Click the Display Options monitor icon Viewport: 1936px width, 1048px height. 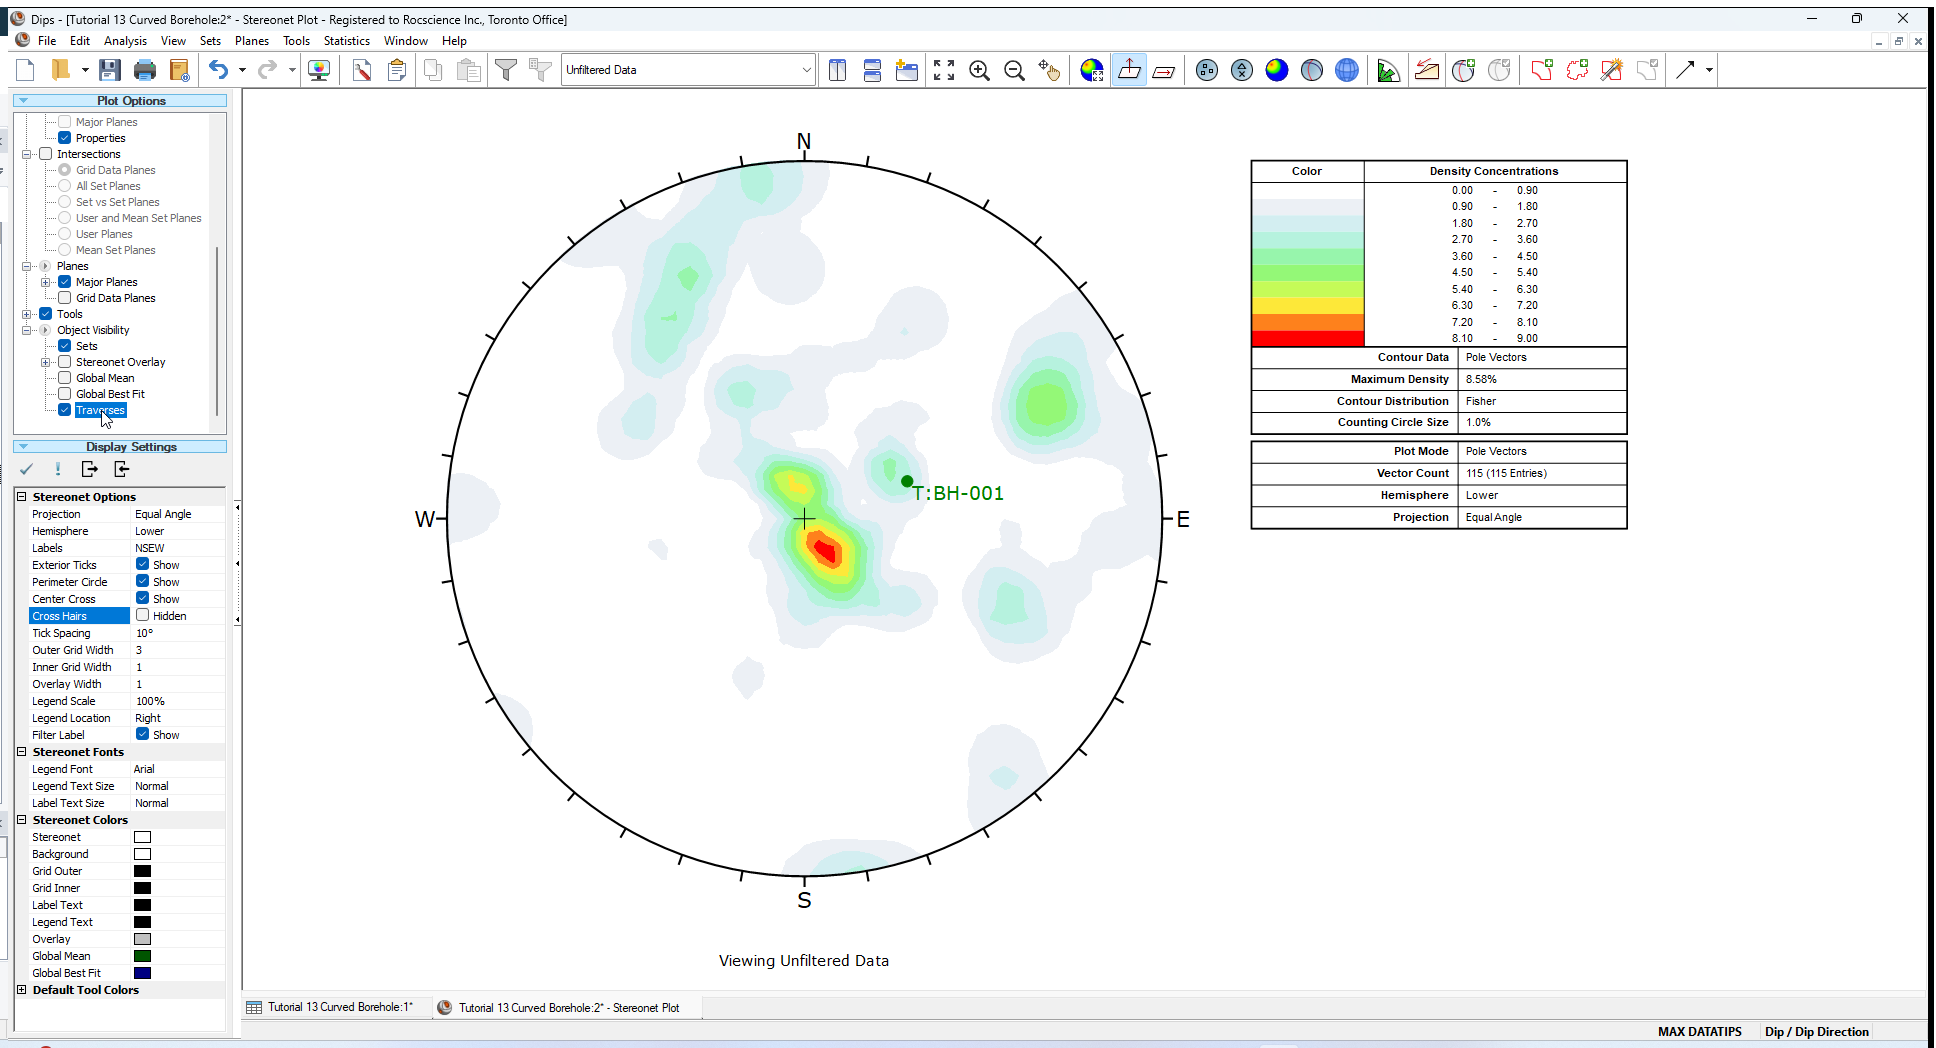click(319, 70)
